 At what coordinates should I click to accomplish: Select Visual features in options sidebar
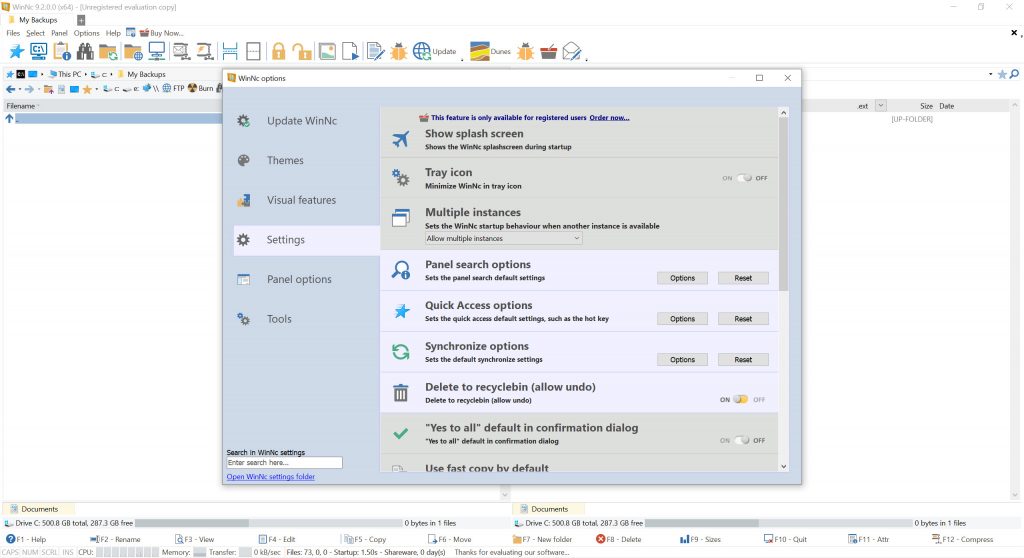[307, 200]
